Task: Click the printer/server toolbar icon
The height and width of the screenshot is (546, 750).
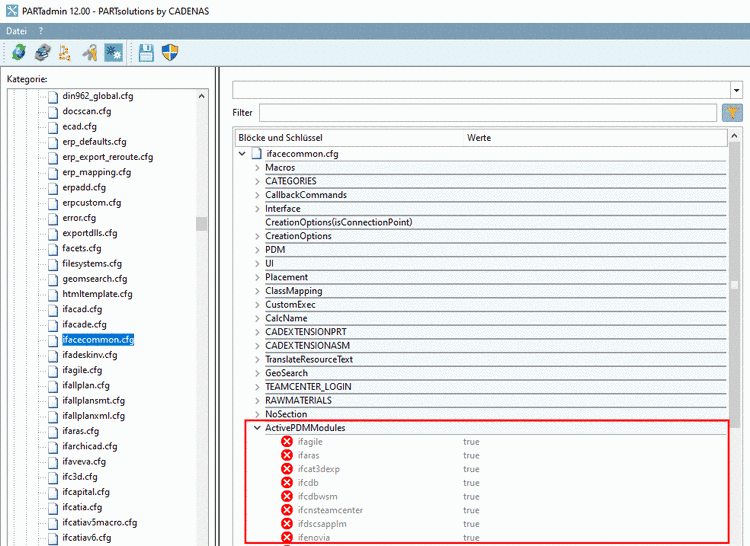Action: coord(43,52)
